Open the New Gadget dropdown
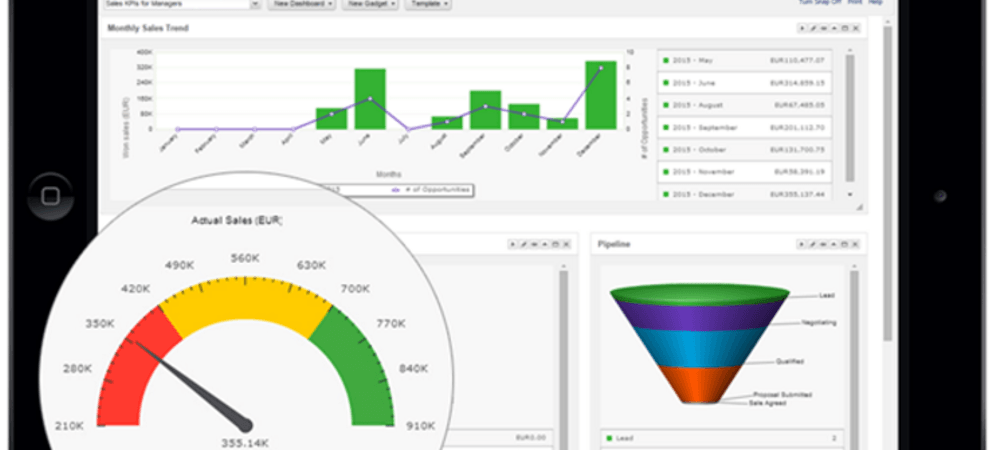The width and height of the screenshot is (997, 450). click(371, 4)
